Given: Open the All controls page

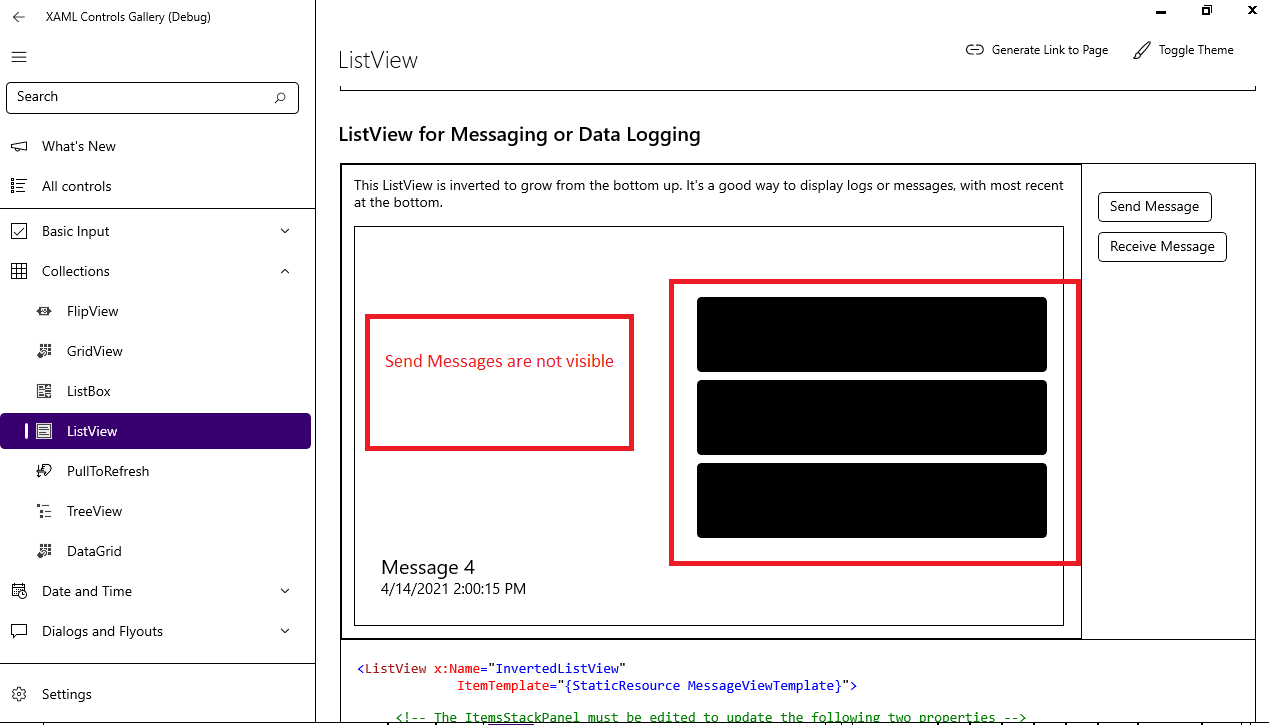Looking at the screenshot, I should coord(156,186).
